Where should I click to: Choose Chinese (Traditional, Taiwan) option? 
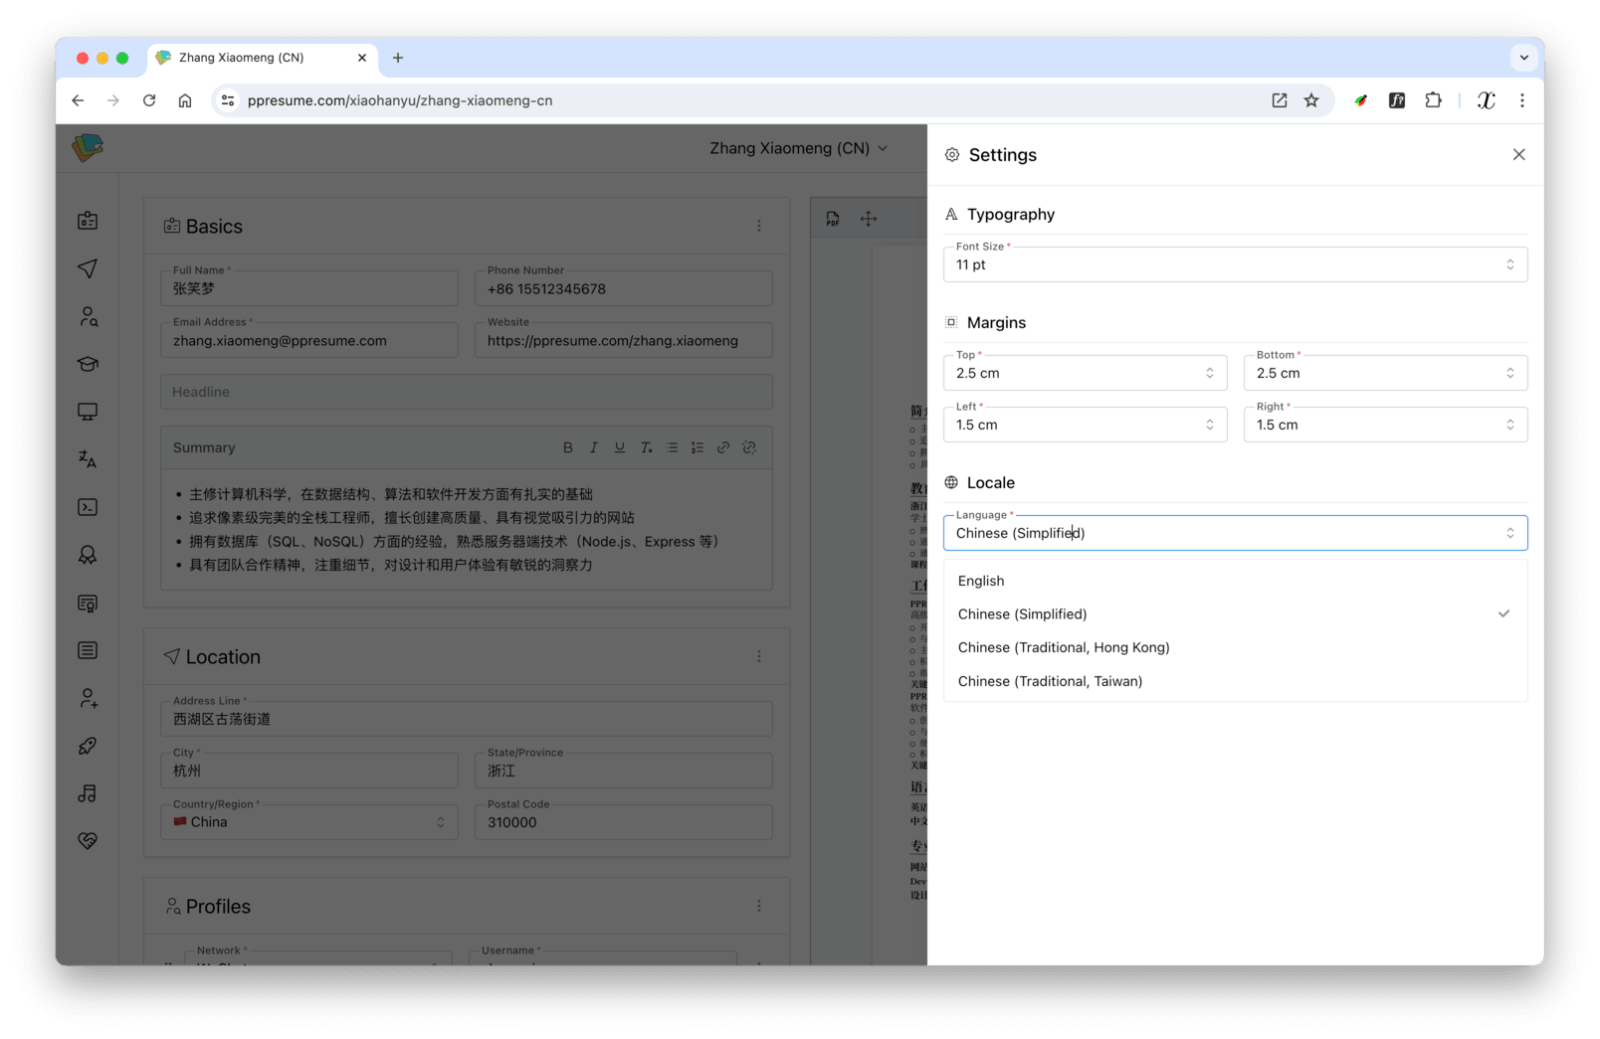[1050, 681]
